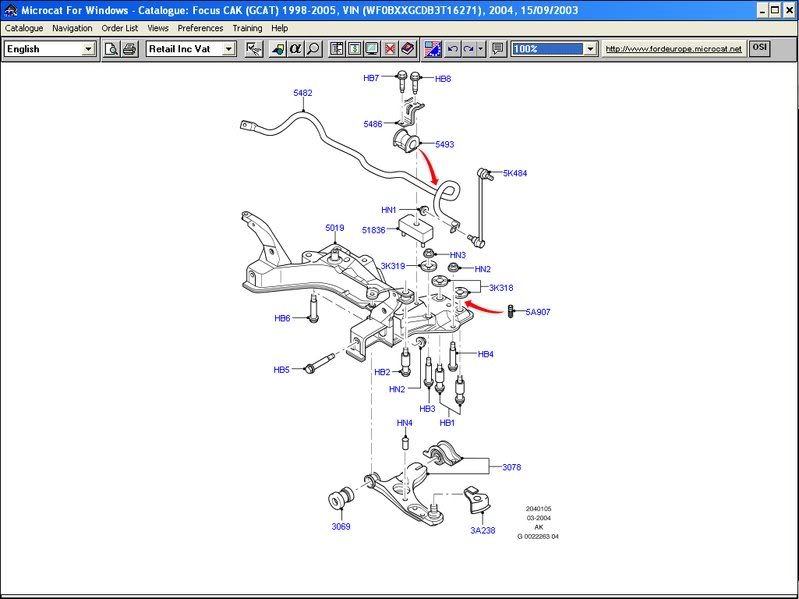Select the 5K484 part callout
Viewport: 799px width, 599px height.
click(514, 173)
